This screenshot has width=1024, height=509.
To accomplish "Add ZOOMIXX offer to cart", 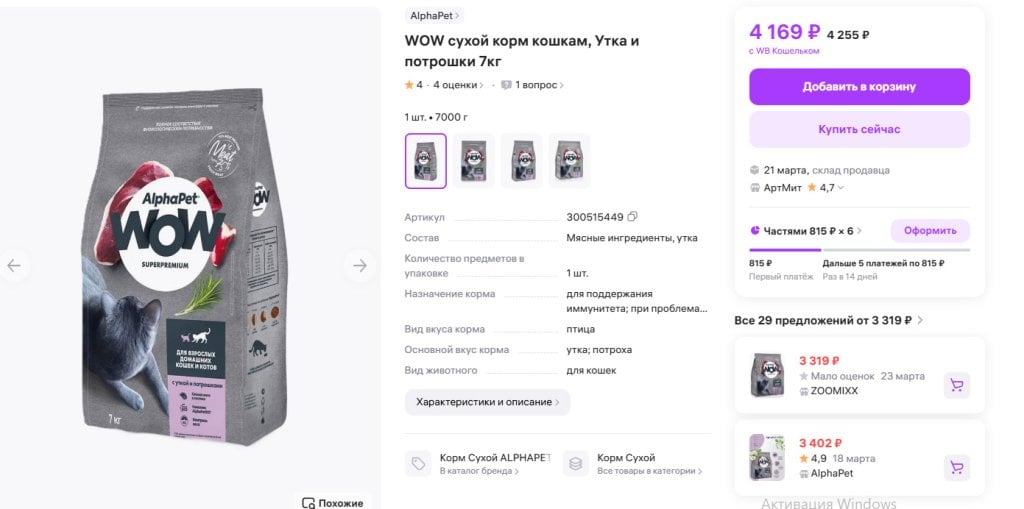I will tap(957, 386).
